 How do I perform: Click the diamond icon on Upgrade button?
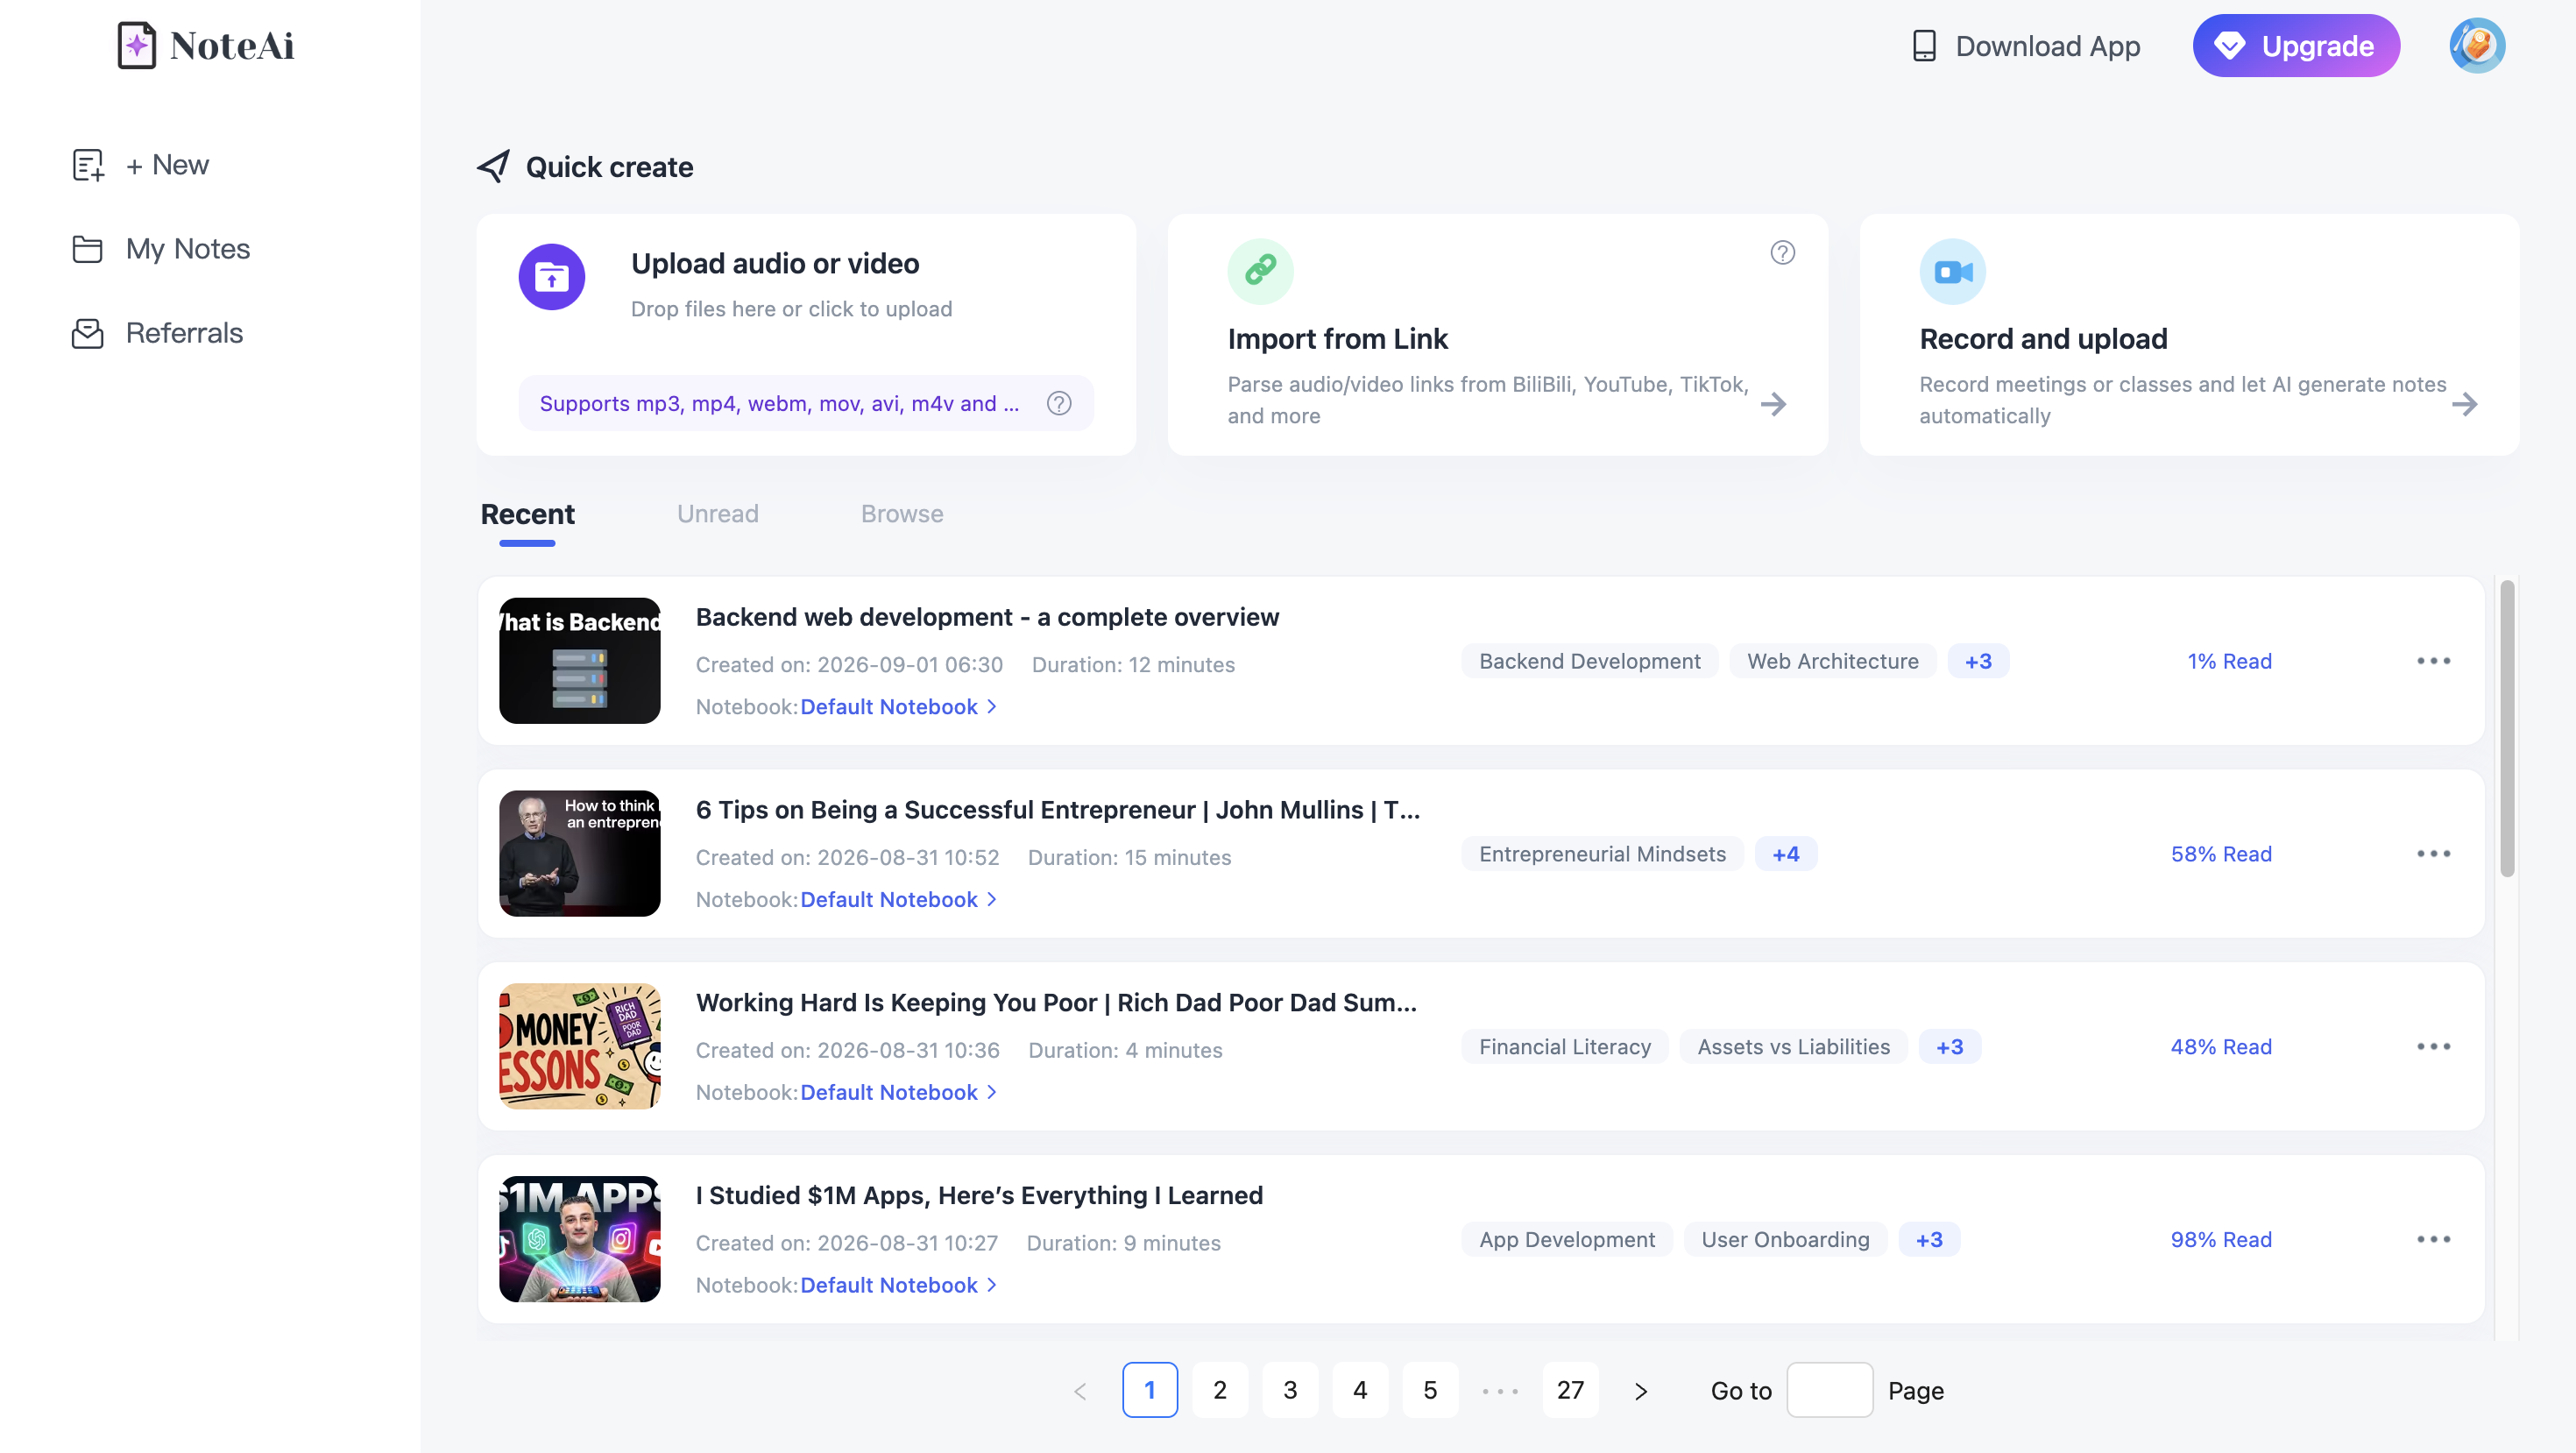[2229, 46]
